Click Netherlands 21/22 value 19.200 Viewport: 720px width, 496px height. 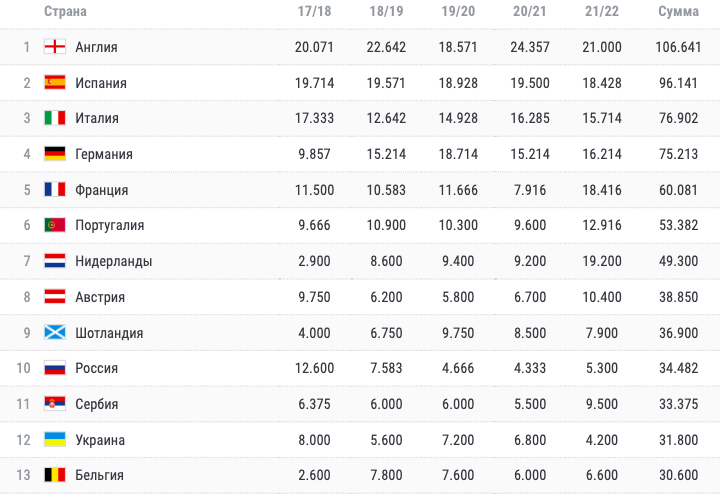tap(602, 261)
